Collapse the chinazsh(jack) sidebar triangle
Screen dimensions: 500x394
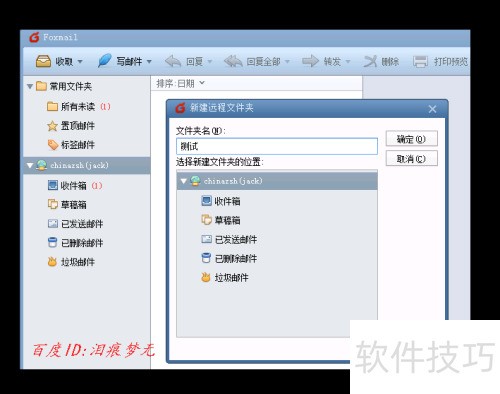point(30,165)
